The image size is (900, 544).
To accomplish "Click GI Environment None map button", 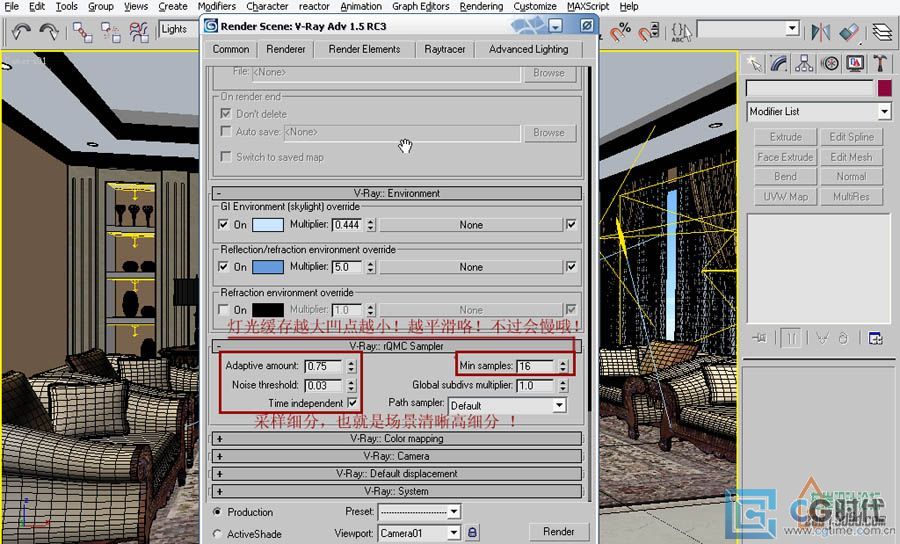I will [x=471, y=225].
